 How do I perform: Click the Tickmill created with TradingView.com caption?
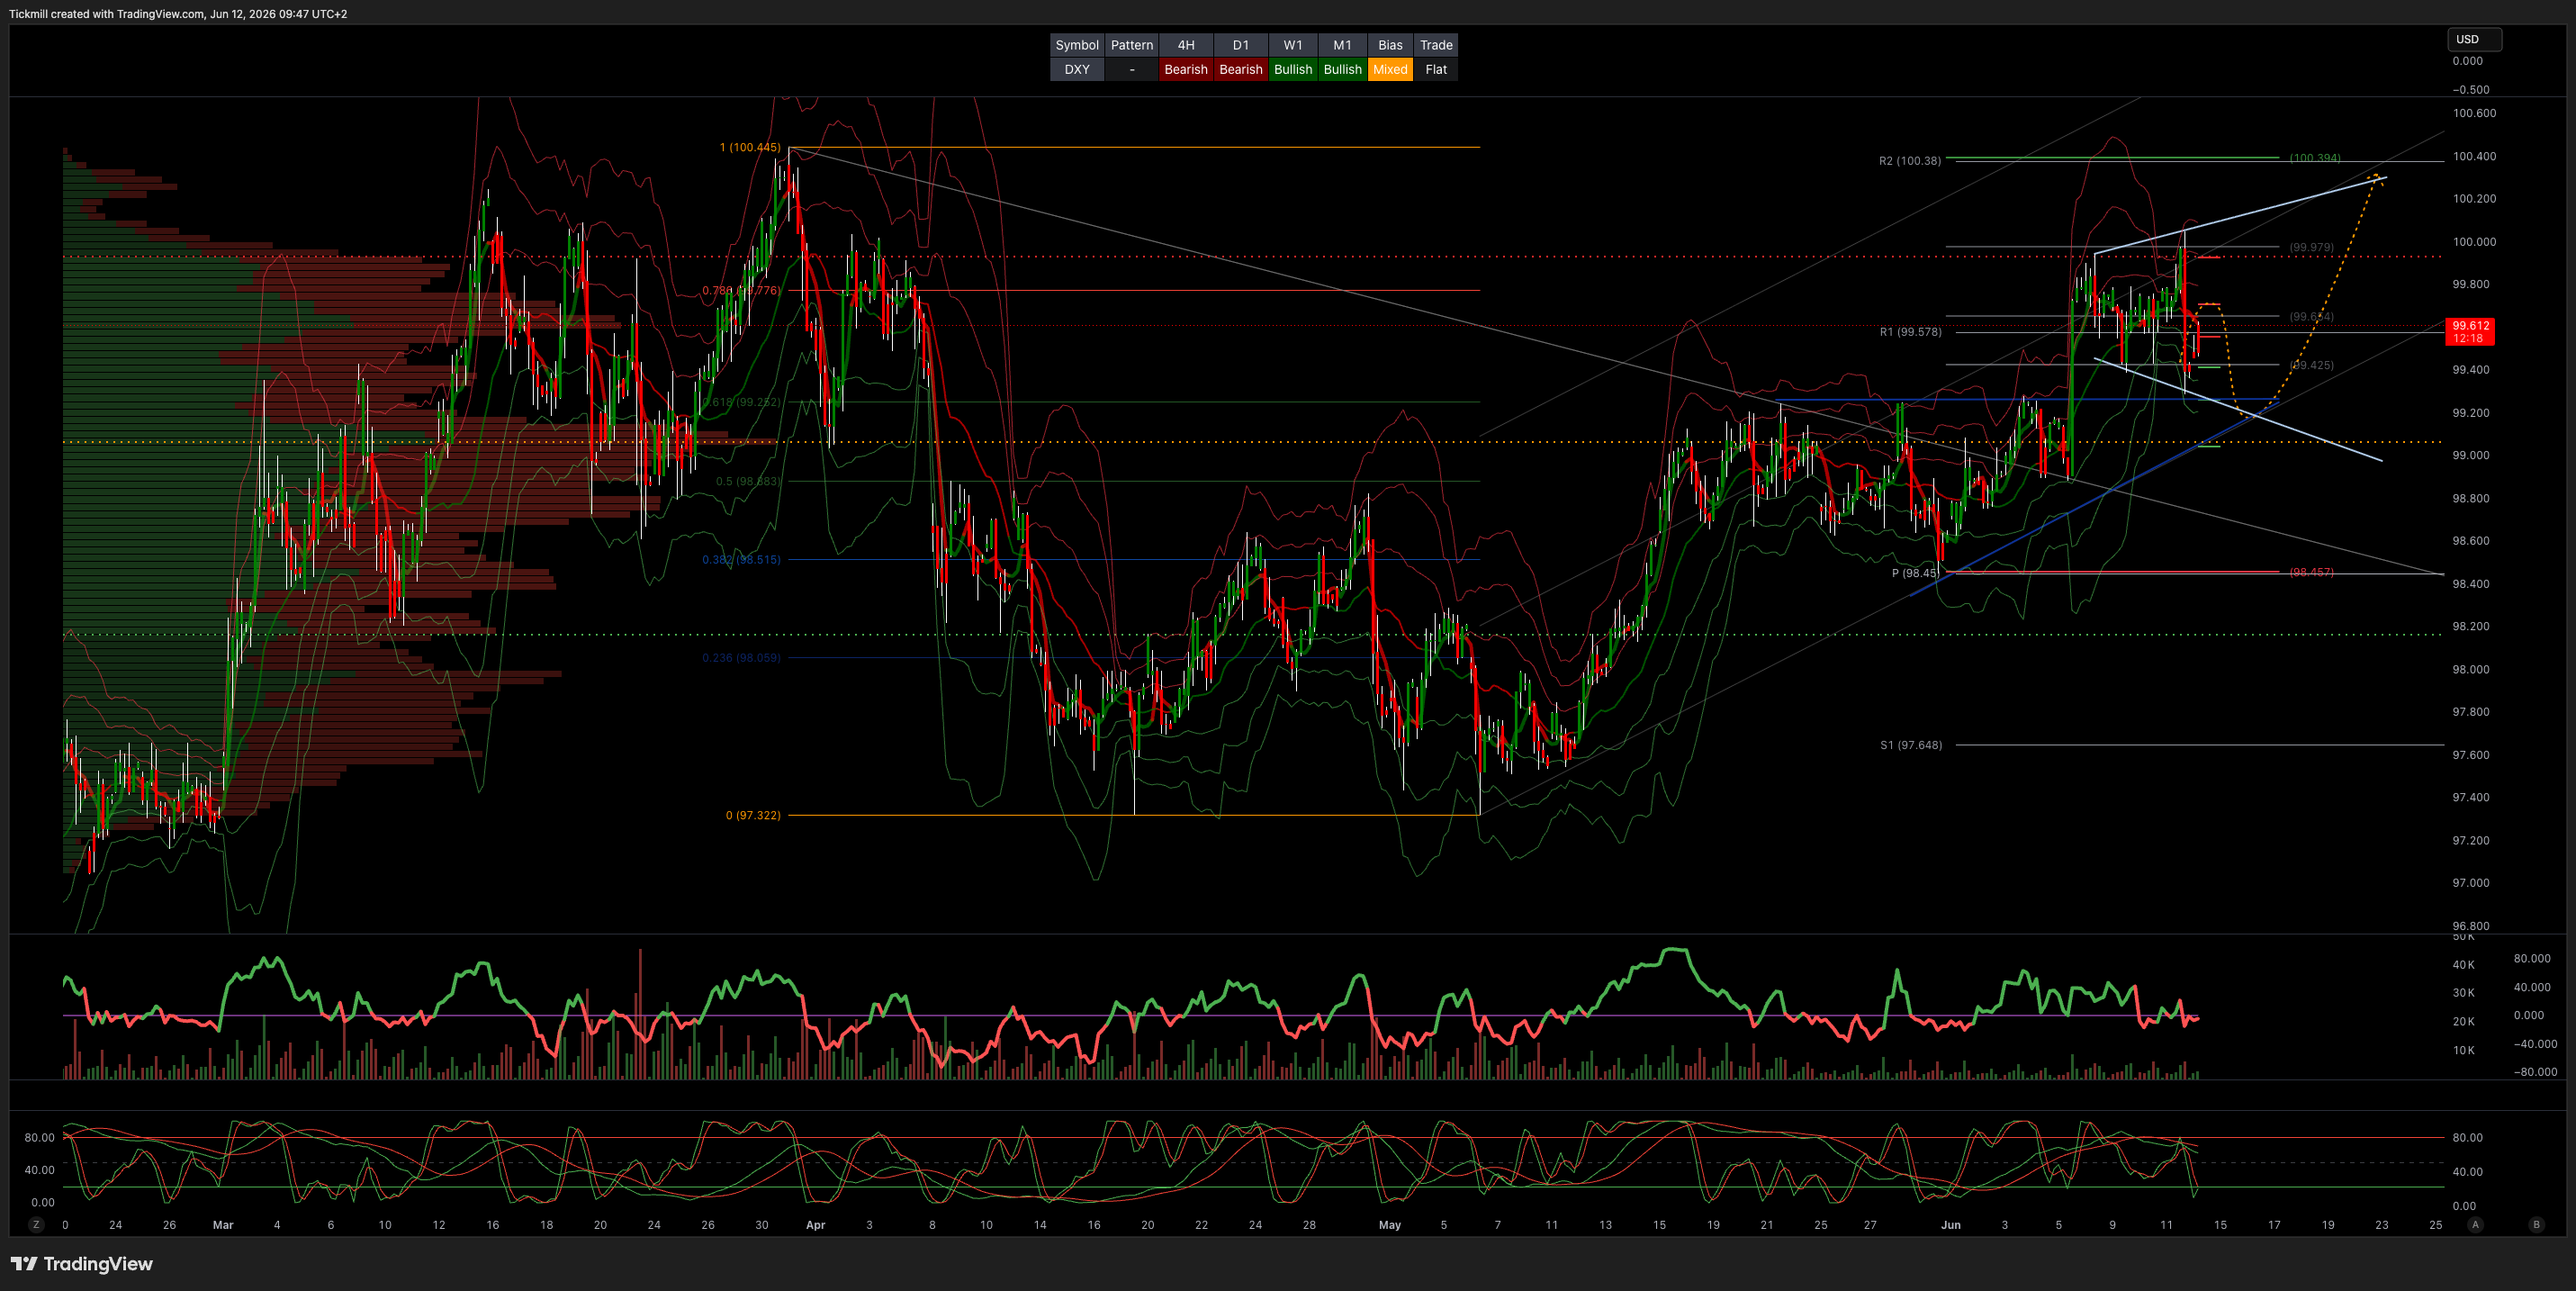click(x=178, y=14)
